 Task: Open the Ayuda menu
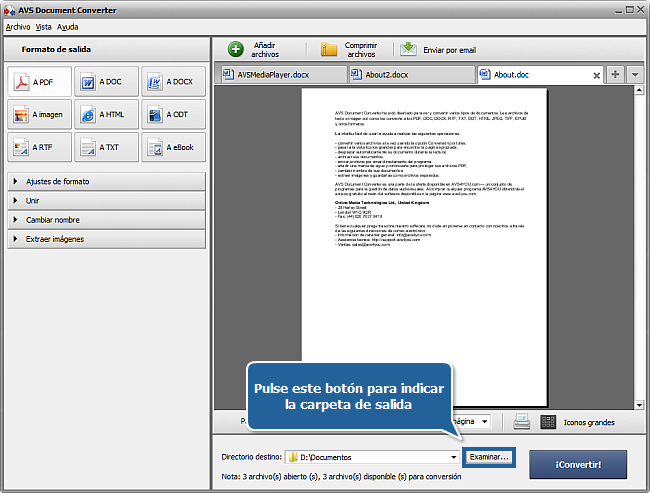coord(68,27)
